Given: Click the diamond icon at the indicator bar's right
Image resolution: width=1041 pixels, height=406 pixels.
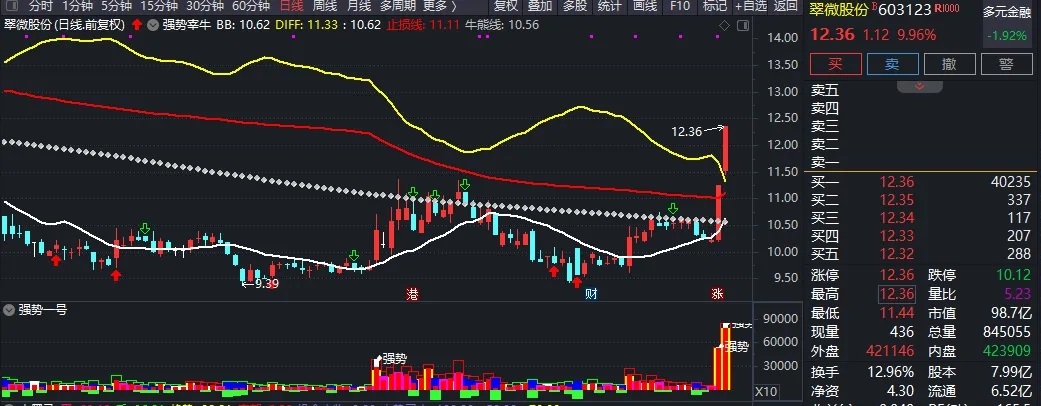Looking at the screenshot, I should pyautogui.click(x=724, y=25).
